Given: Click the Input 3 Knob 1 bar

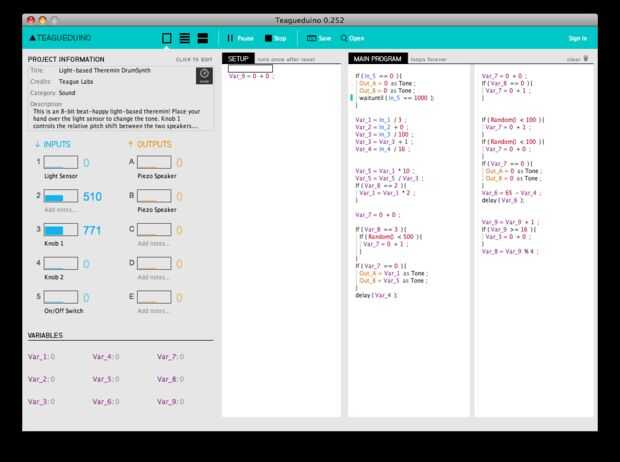Looking at the screenshot, I should (x=60, y=230).
